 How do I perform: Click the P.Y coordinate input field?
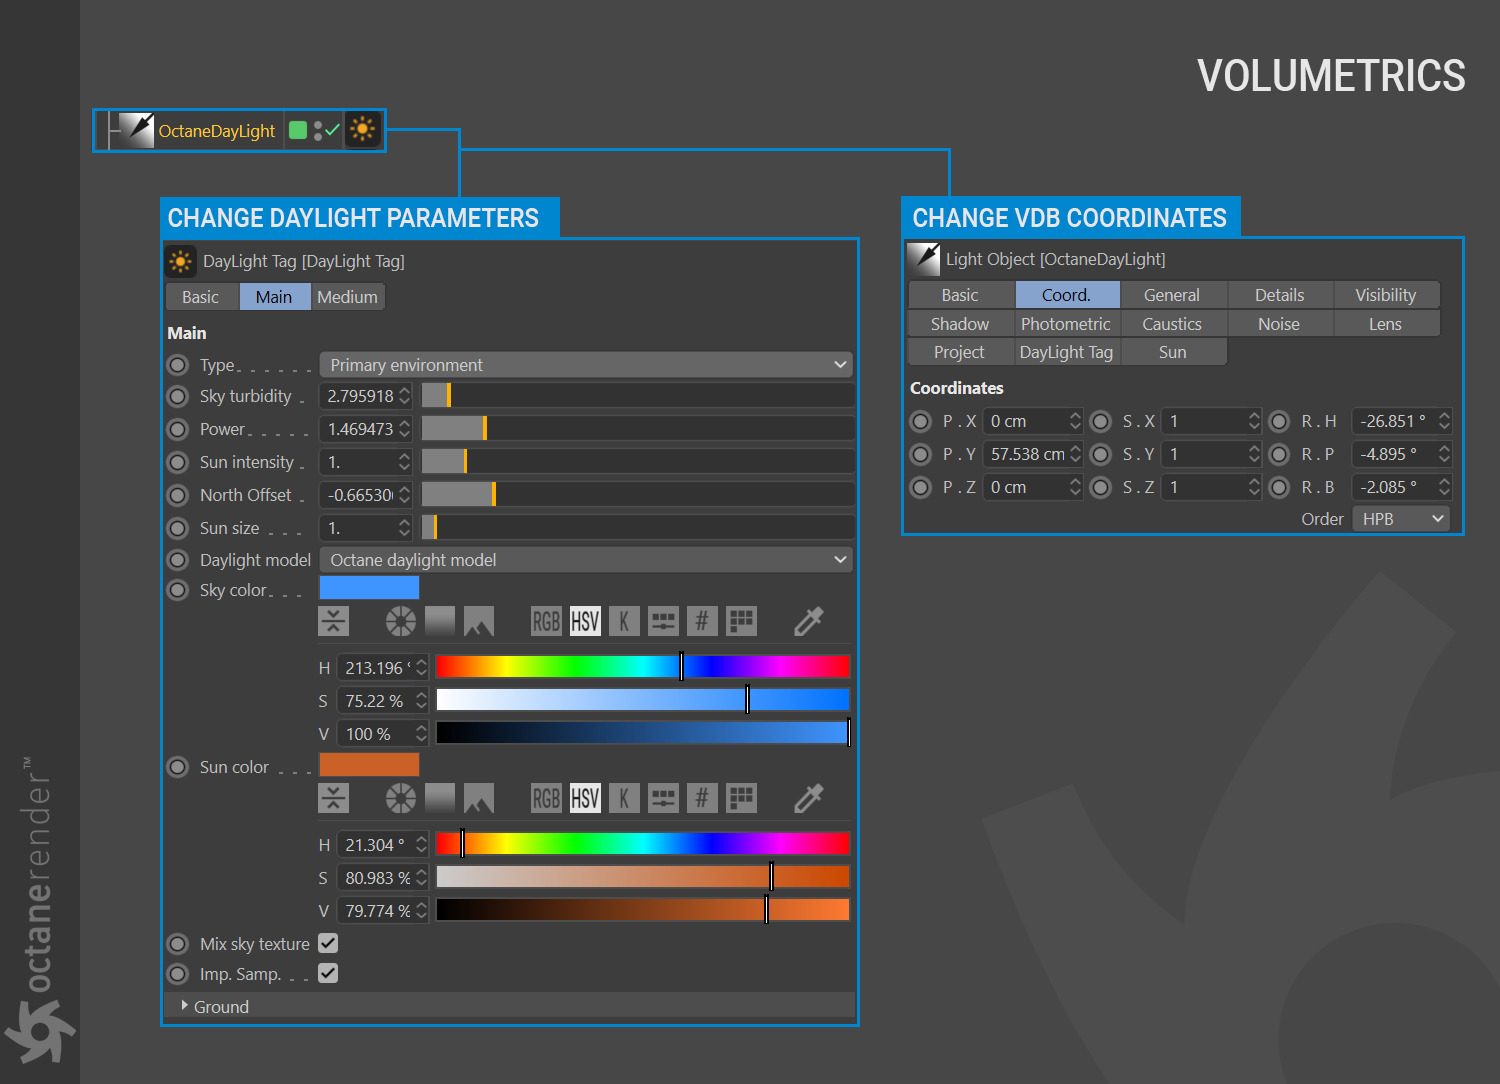click(1026, 454)
